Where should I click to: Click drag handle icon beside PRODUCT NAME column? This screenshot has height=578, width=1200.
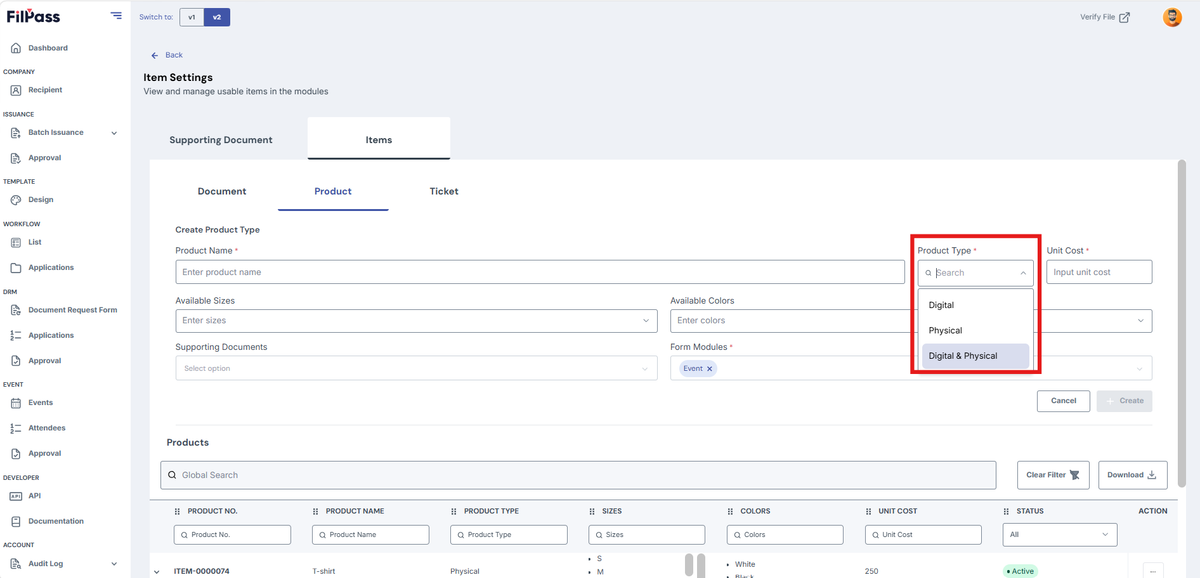(316, 511)
